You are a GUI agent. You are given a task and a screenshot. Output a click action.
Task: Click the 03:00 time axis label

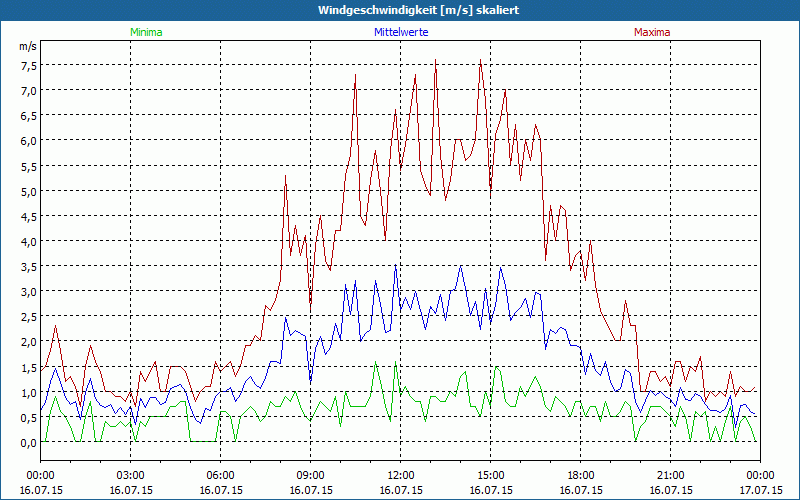(131, 476)
